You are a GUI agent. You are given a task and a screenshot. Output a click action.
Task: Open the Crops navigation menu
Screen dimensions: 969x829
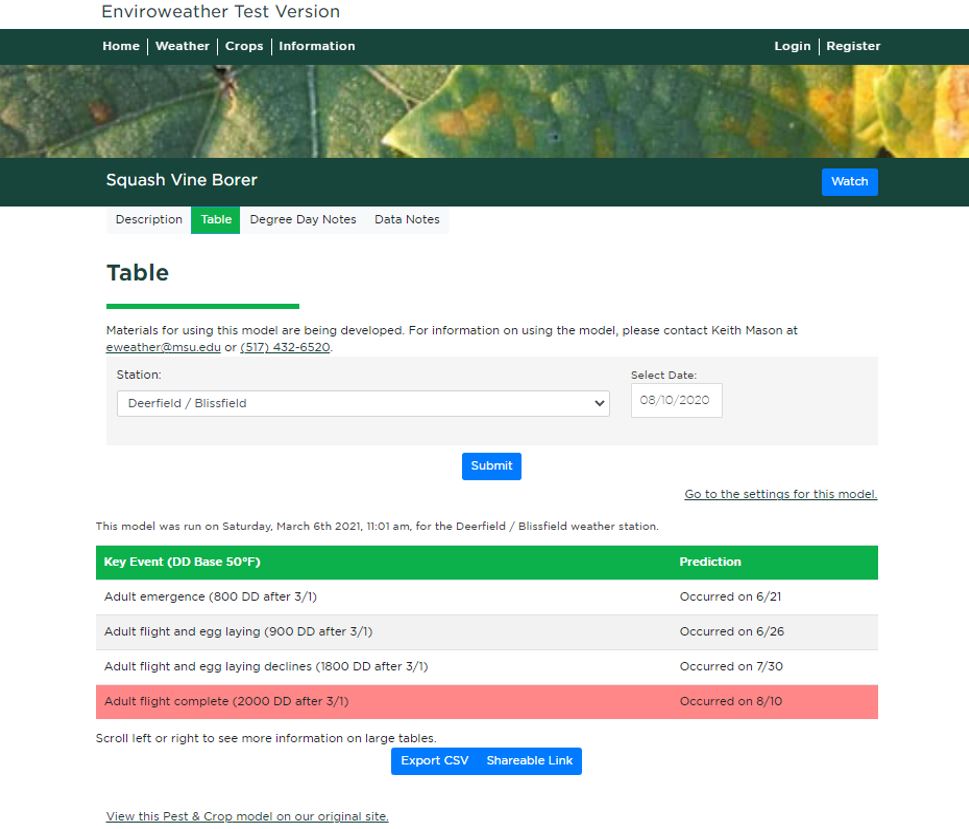click(244, 46)
